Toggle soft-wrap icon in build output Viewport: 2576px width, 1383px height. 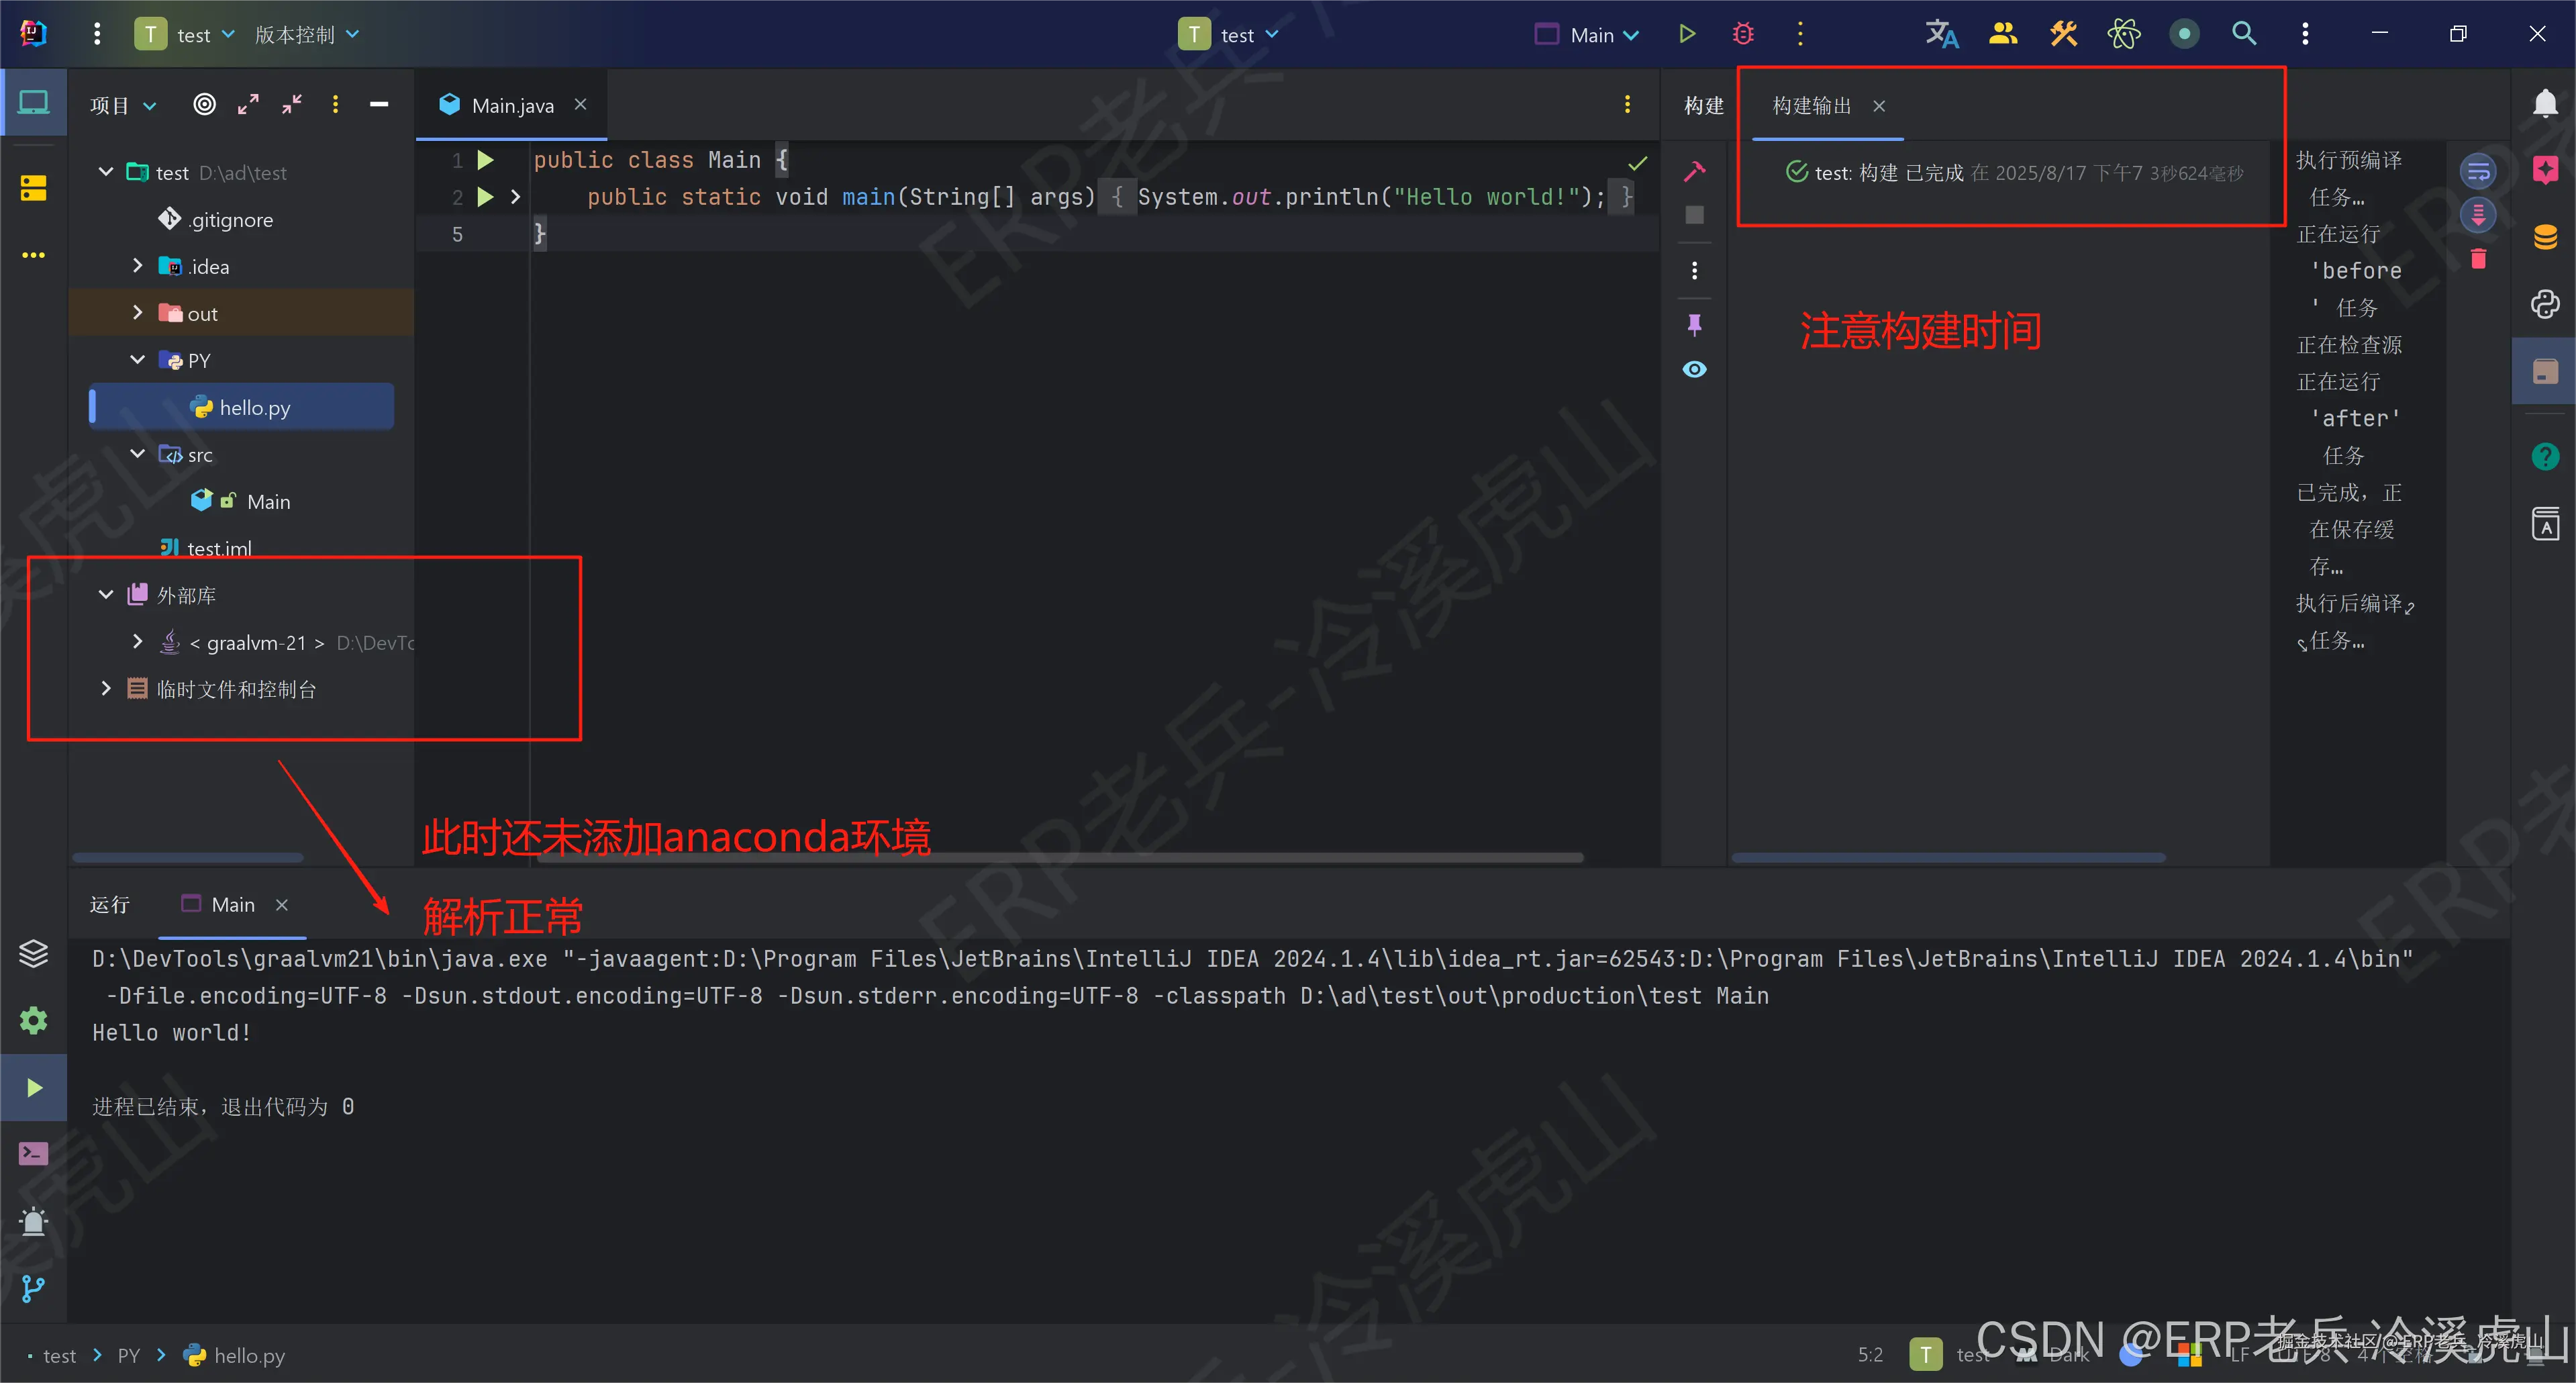[x=2477, y=172]
